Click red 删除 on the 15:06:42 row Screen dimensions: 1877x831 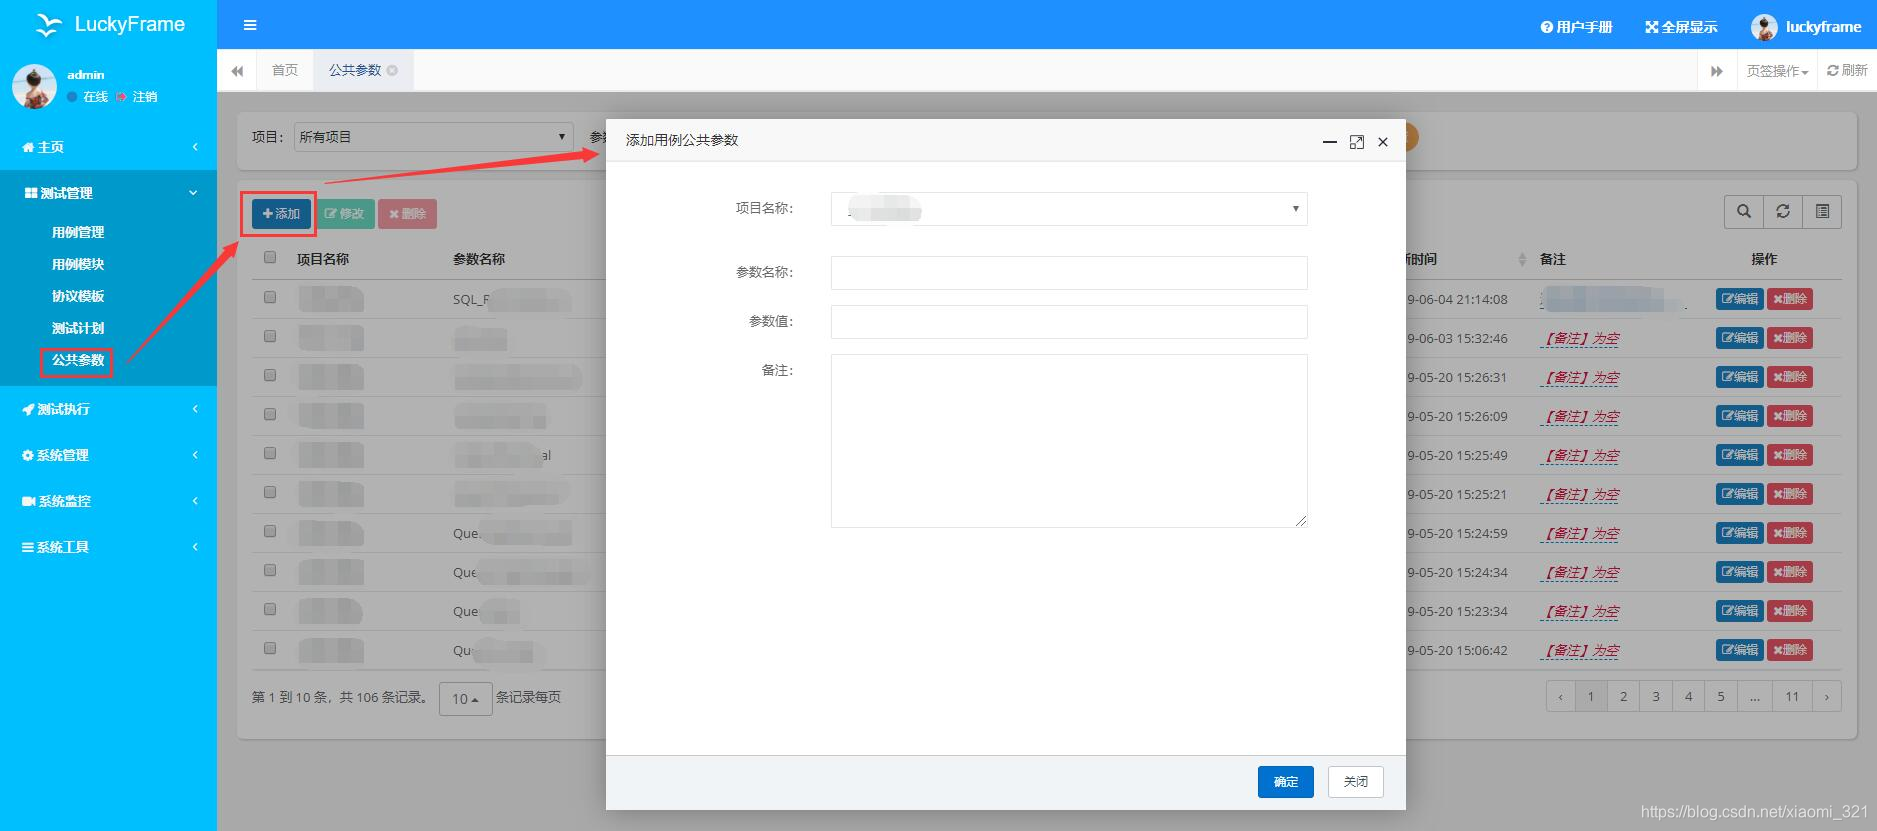1790,650
